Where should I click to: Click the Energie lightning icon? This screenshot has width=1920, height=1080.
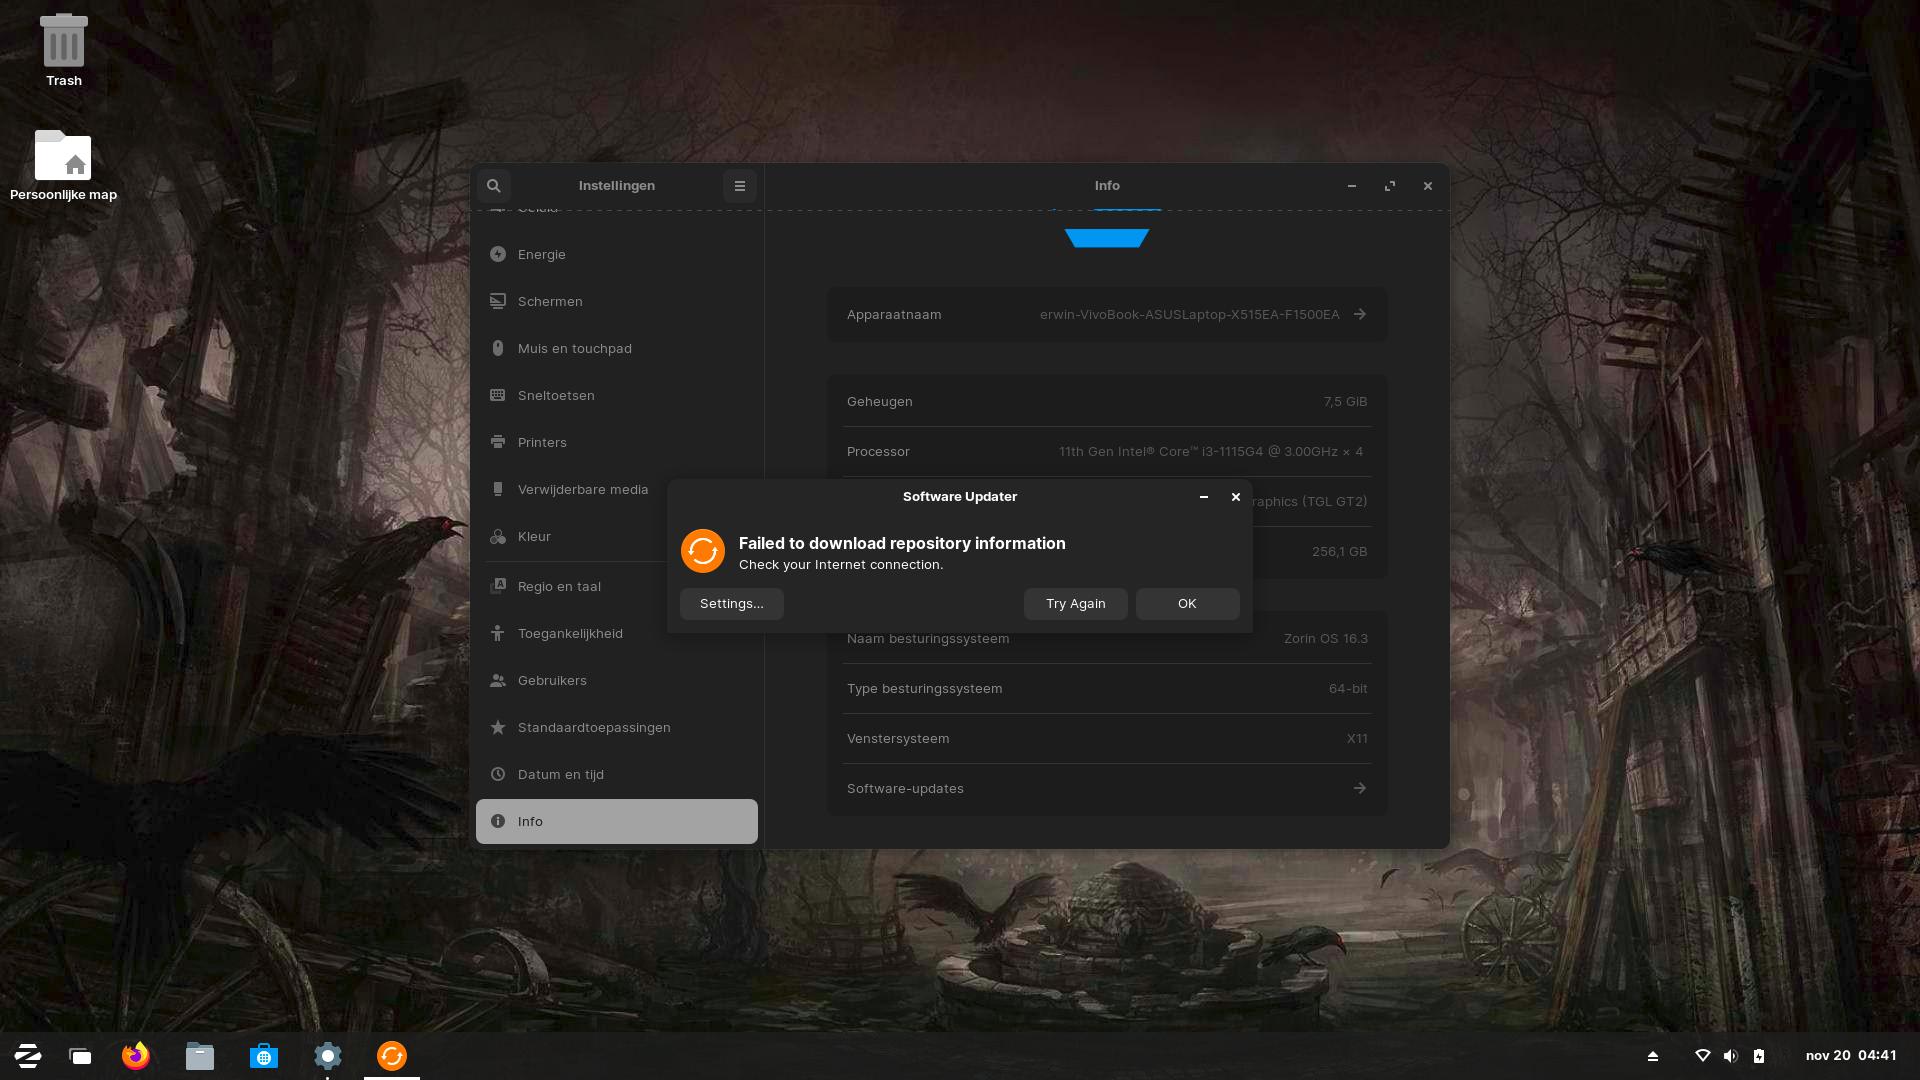tap(498, 254)
